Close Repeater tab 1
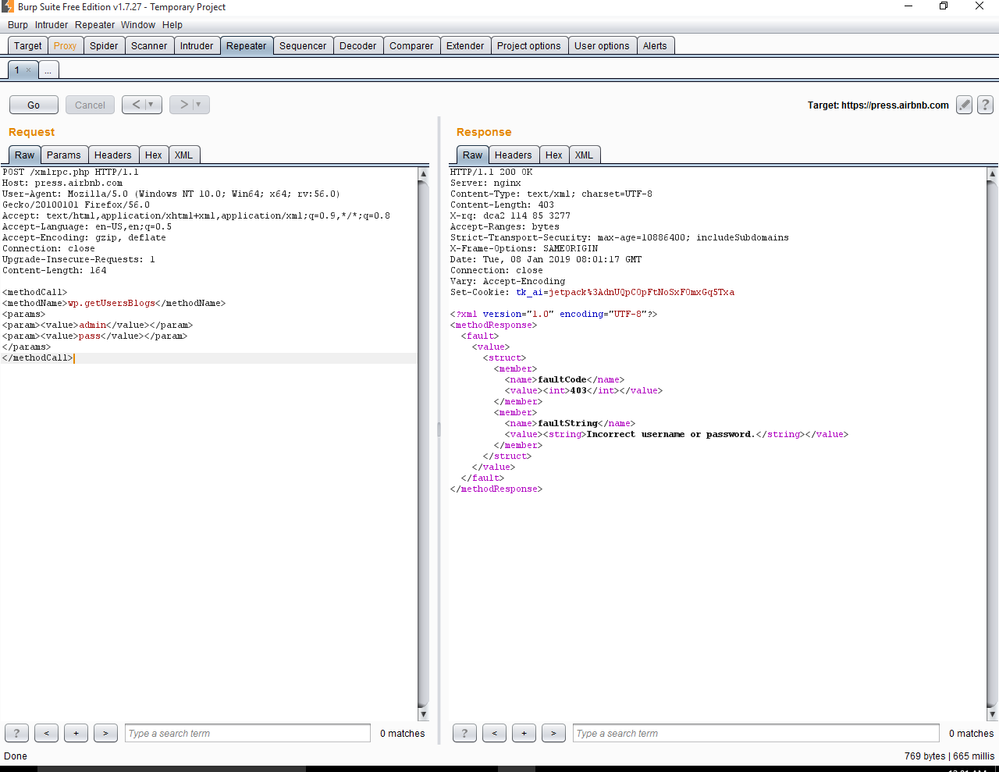999x772 pixels. click(x=28, y=70)
